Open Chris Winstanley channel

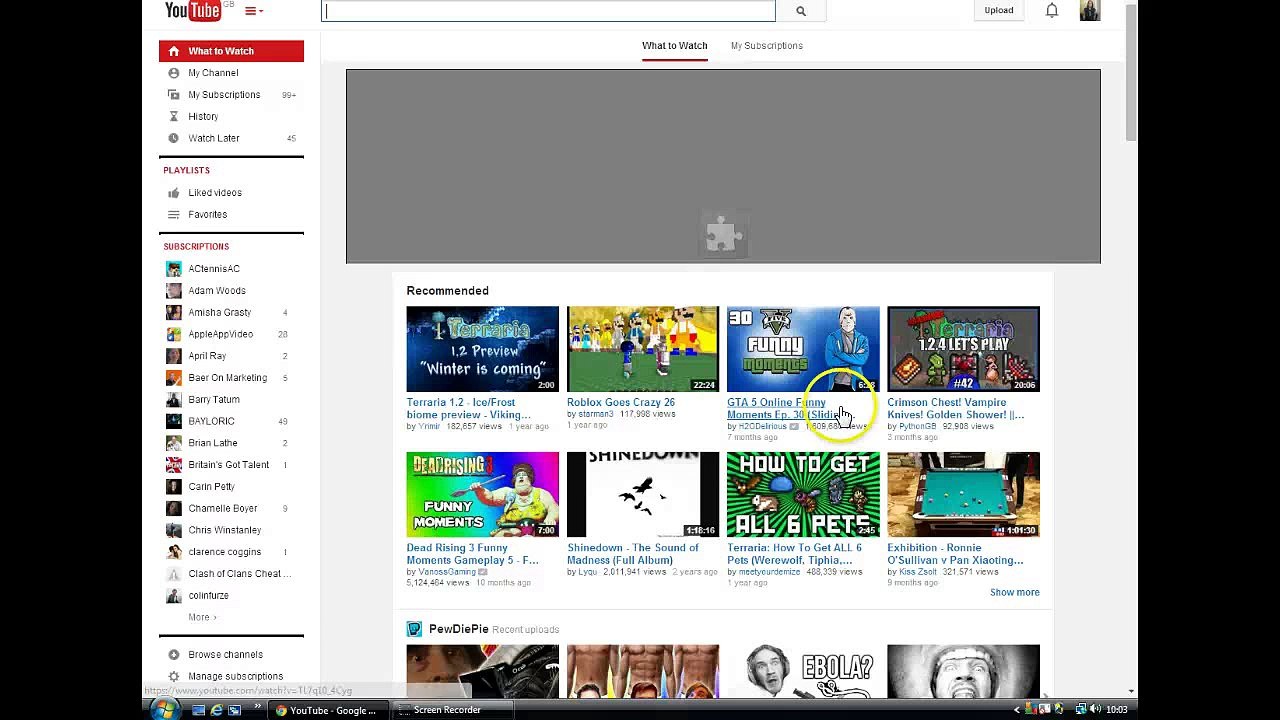[225, 531]
